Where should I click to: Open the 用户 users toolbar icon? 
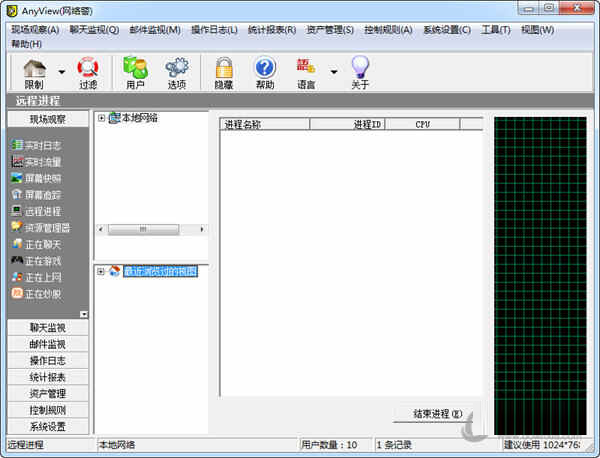(x=135, y=73)
